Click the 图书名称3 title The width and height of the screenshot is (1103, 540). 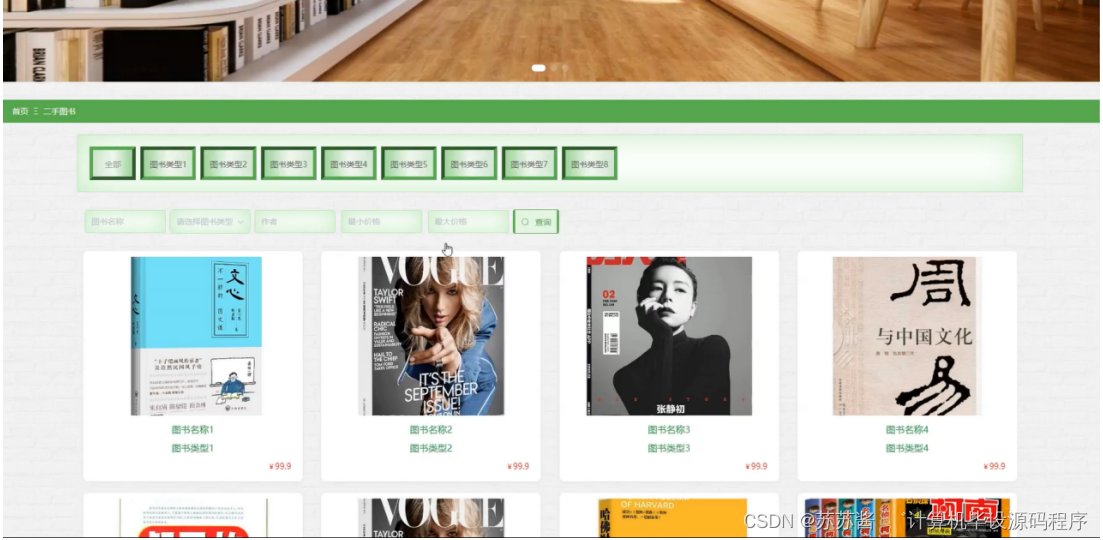669,430
